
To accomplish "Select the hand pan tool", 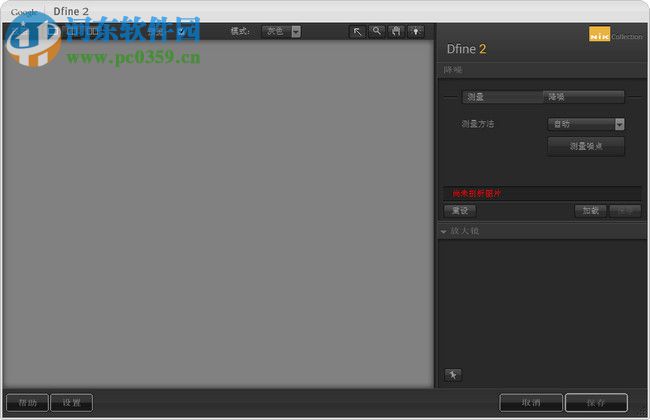I will tap(396, 32).
